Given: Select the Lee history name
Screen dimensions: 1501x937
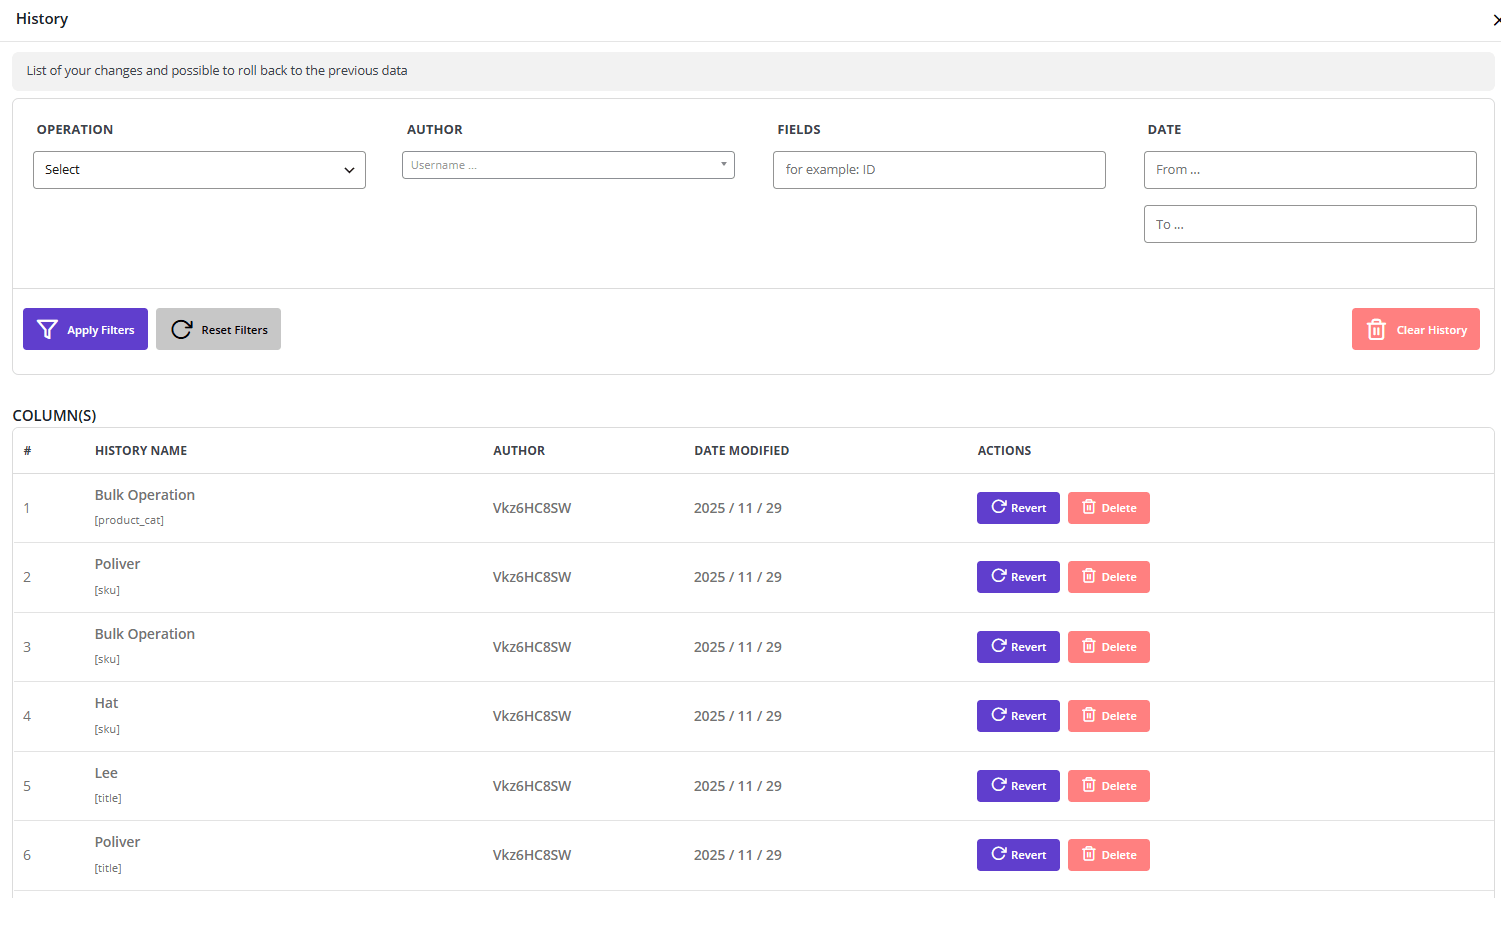Looking at the screenshot, I should [106, 773].
